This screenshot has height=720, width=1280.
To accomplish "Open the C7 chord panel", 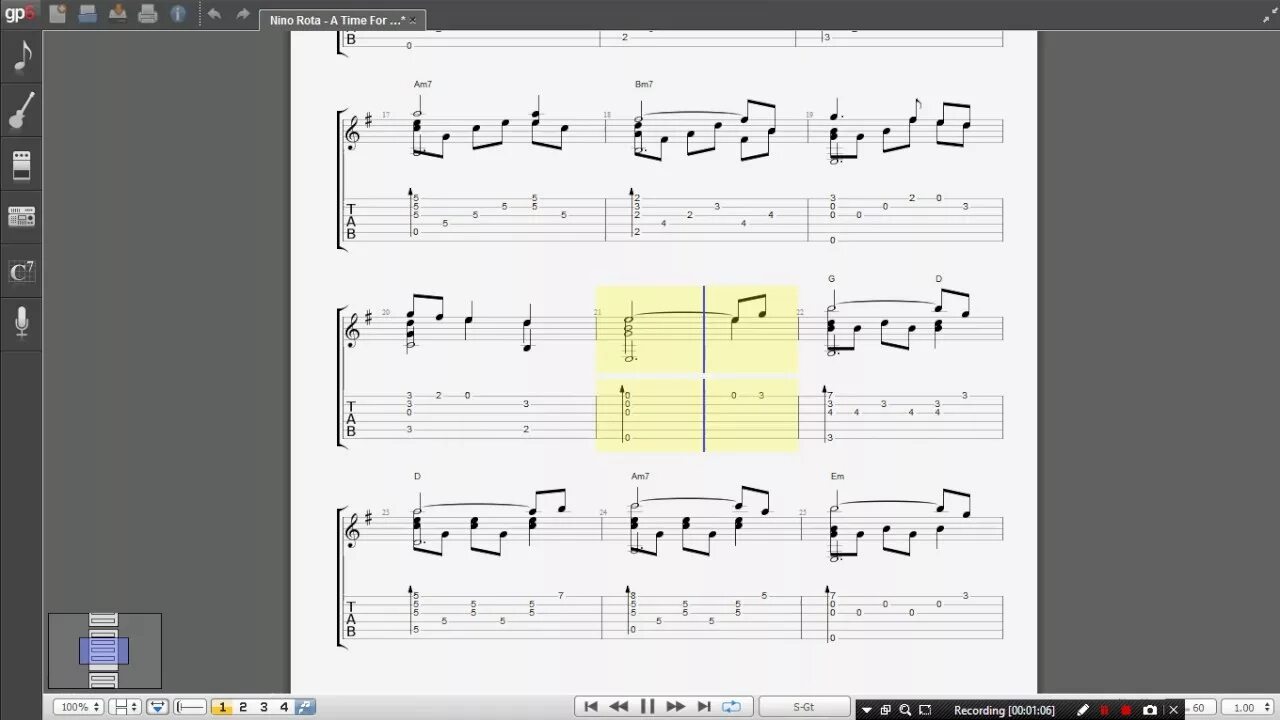I will (22, 270).
